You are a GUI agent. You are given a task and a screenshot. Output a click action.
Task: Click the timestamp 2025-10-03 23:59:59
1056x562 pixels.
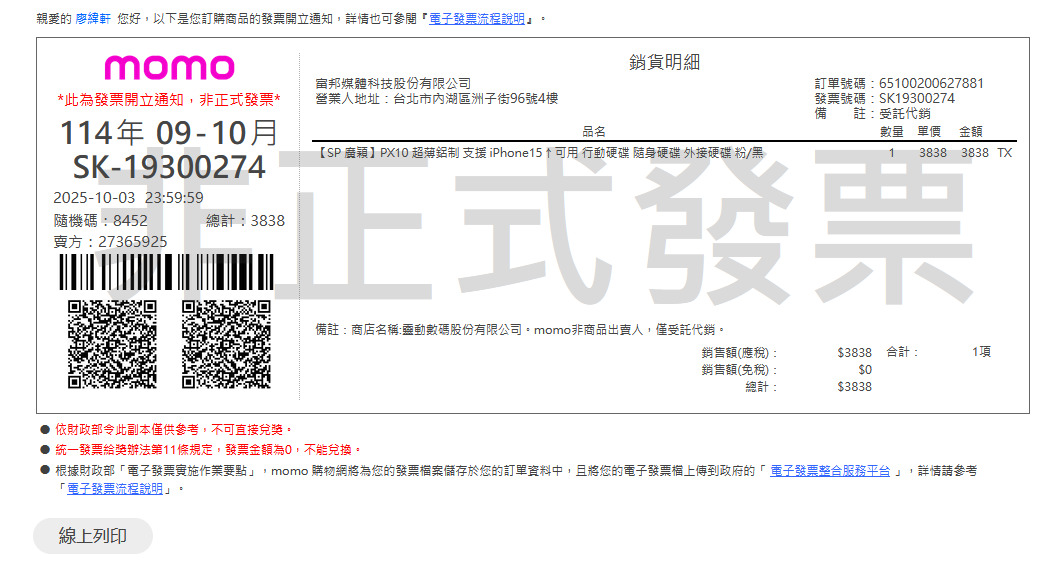[x=128, y=198]
